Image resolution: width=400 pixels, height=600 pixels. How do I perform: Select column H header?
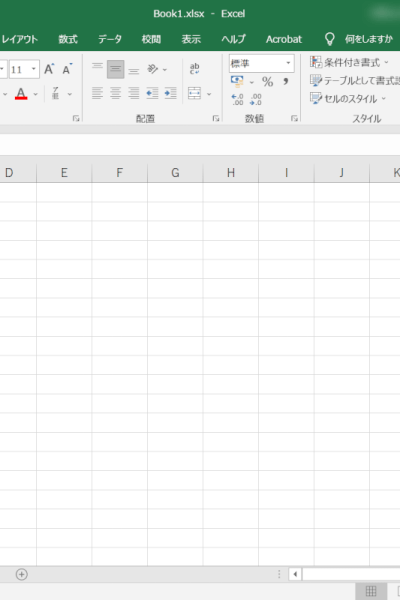click(x=231, y=173)
